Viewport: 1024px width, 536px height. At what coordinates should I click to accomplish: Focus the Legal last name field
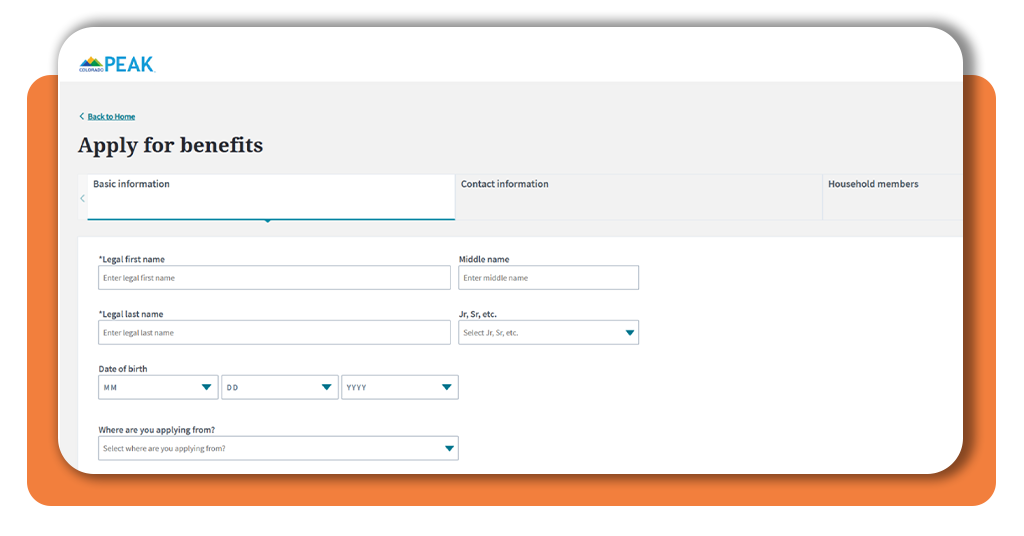pyautogui.click(x=274, y=332)
